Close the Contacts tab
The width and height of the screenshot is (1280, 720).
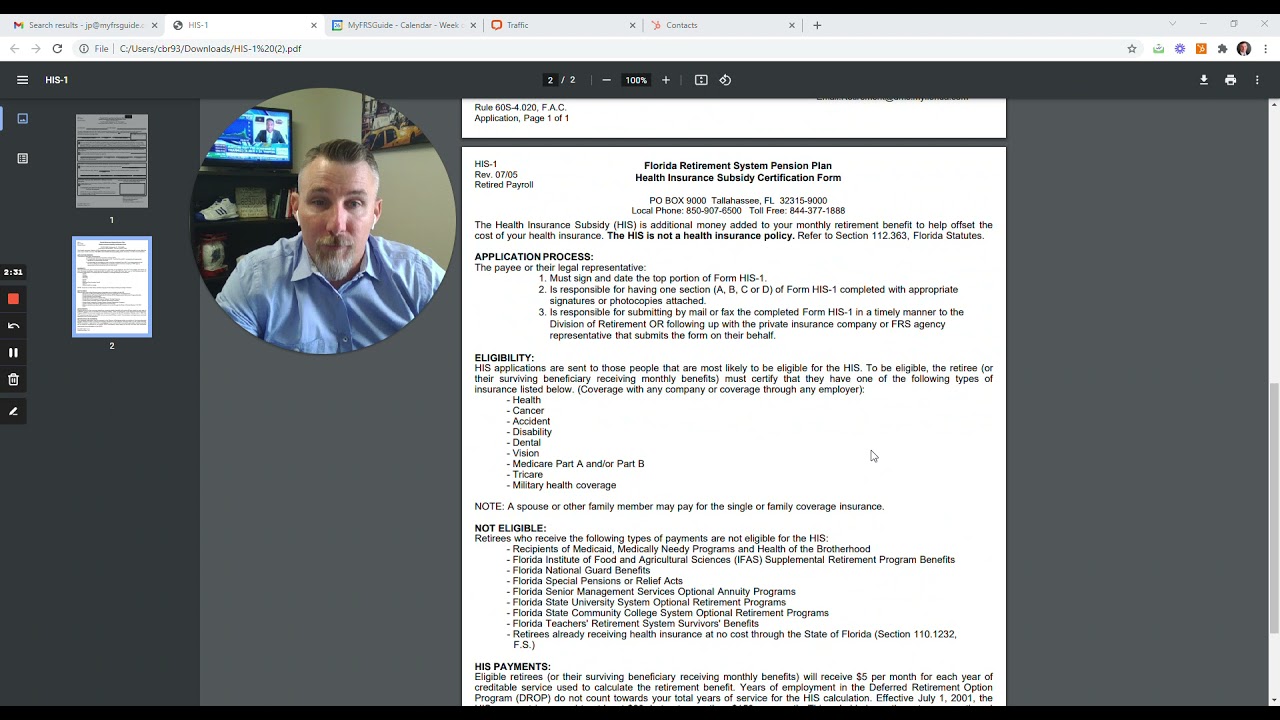(793, 25)
